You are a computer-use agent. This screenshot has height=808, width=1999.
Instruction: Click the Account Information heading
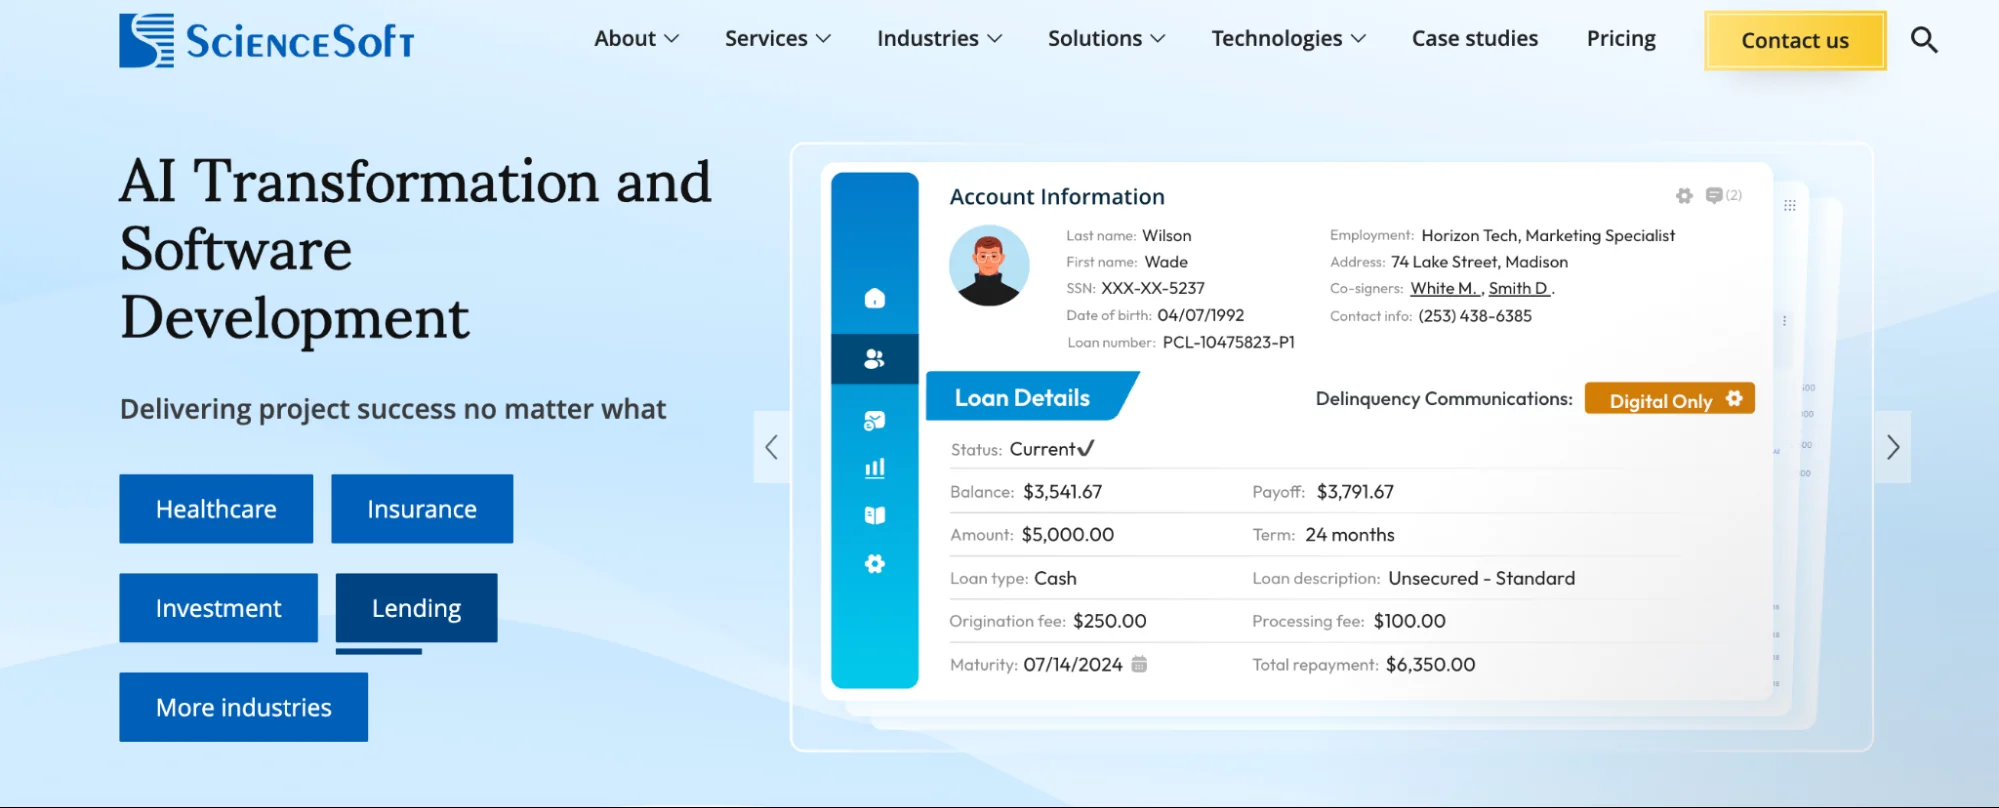tap(1057, 197)
